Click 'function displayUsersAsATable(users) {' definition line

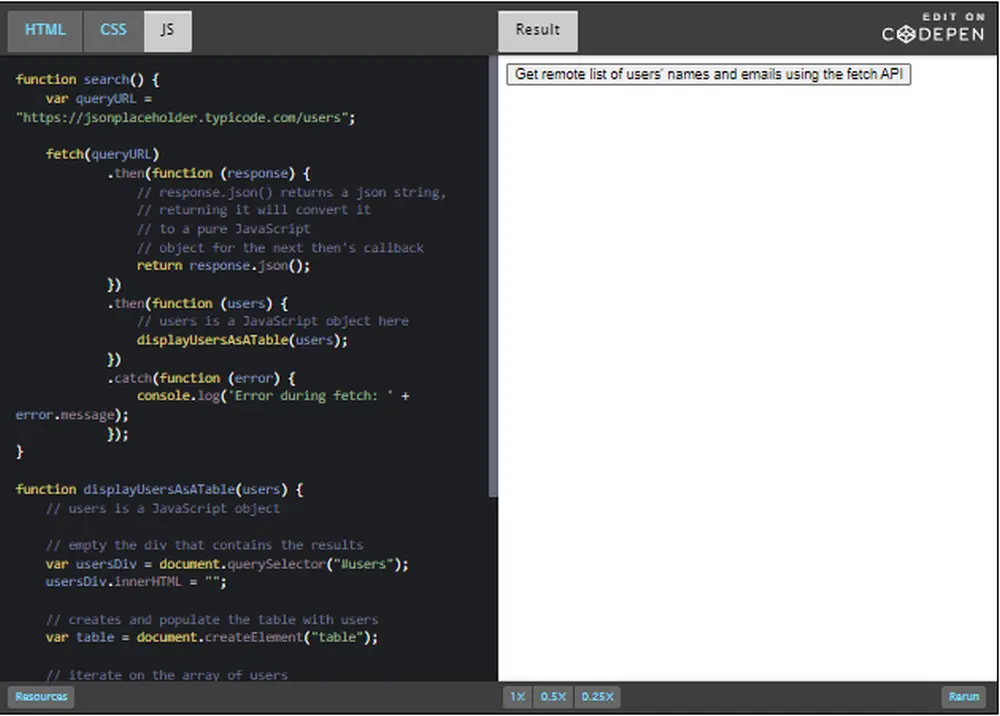(x=159, y=489)
